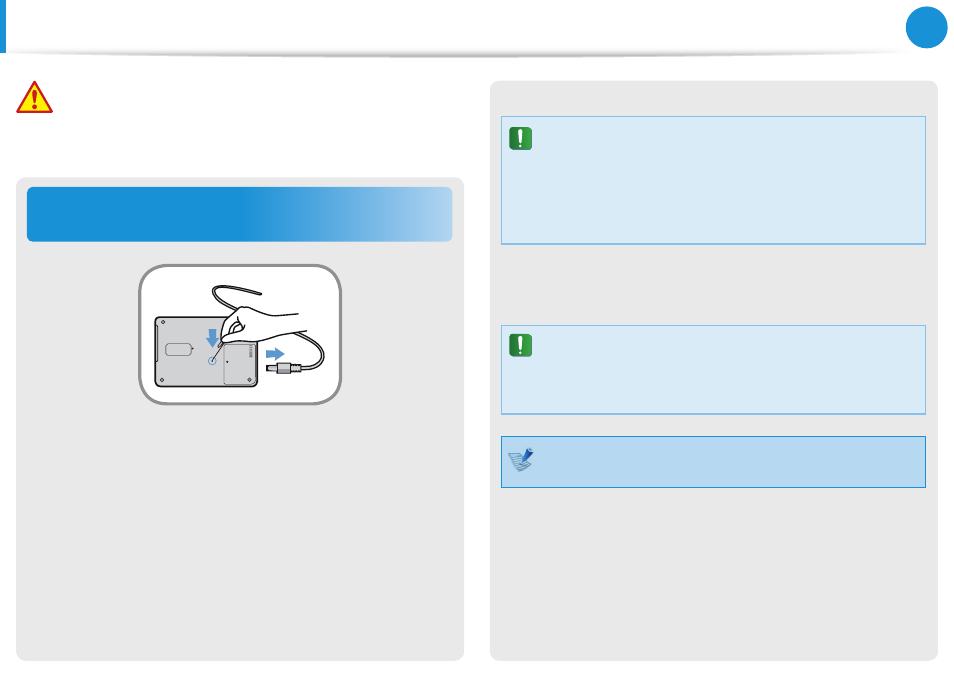Select the second light blue caution box

(x=713, y=370)
